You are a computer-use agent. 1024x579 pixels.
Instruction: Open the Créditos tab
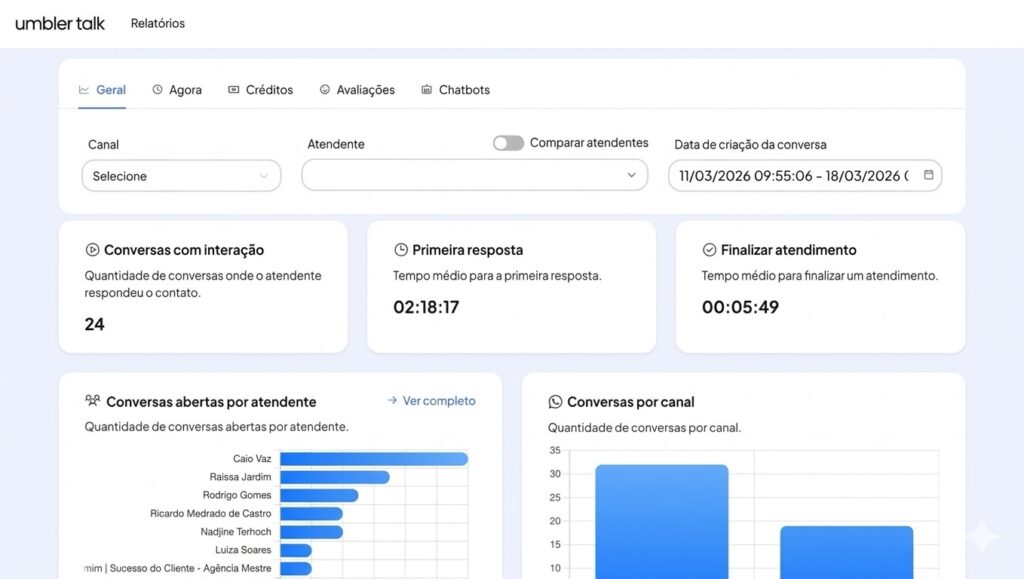[261, 90]
